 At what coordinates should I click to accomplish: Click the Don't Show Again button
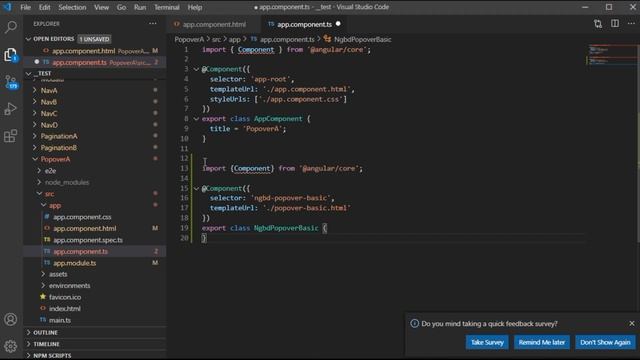tap(605, 342)
